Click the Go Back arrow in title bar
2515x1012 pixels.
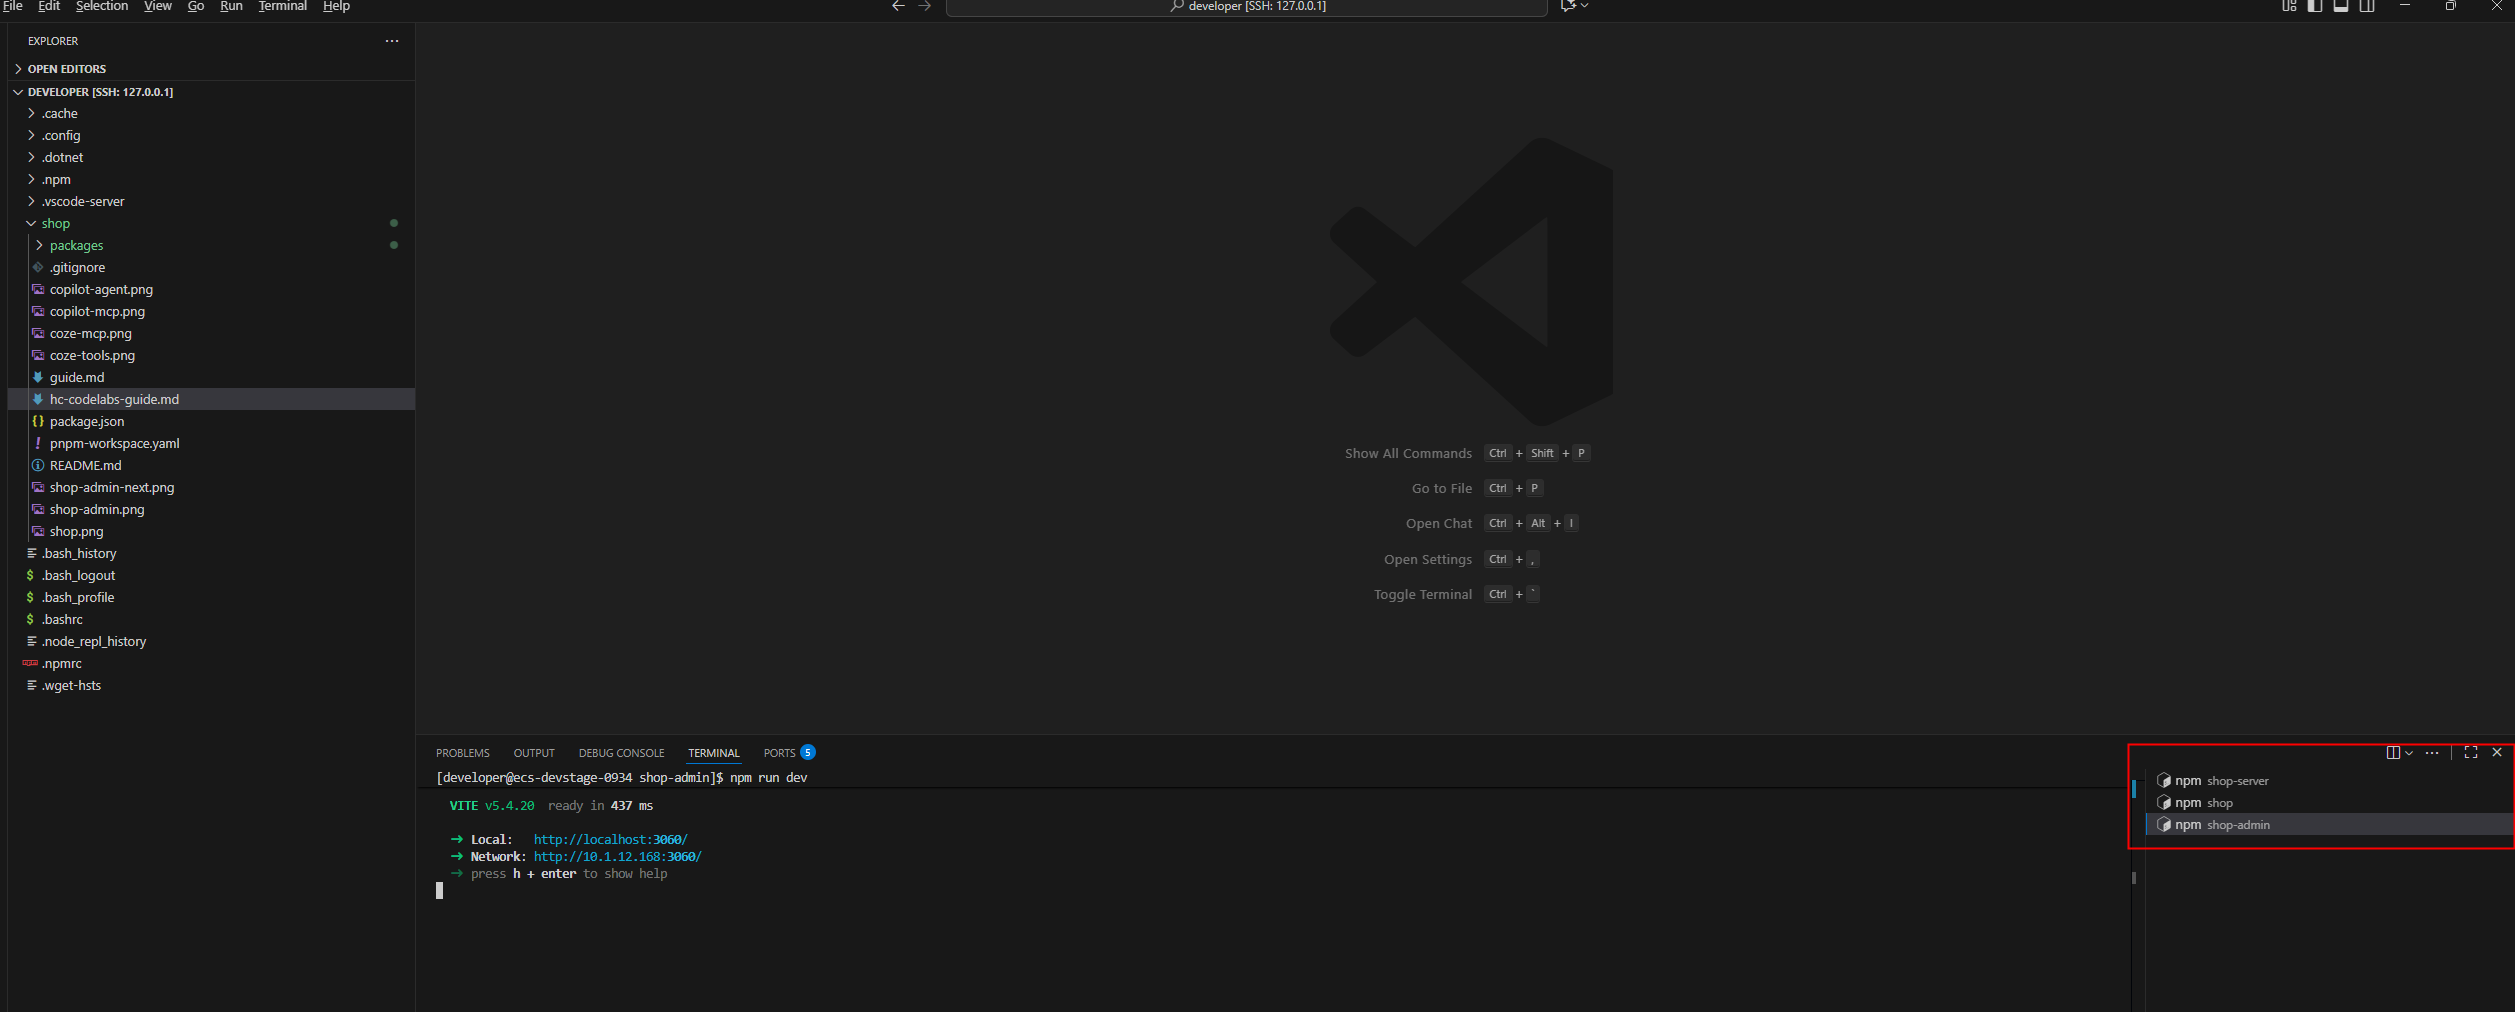(898, 6)
